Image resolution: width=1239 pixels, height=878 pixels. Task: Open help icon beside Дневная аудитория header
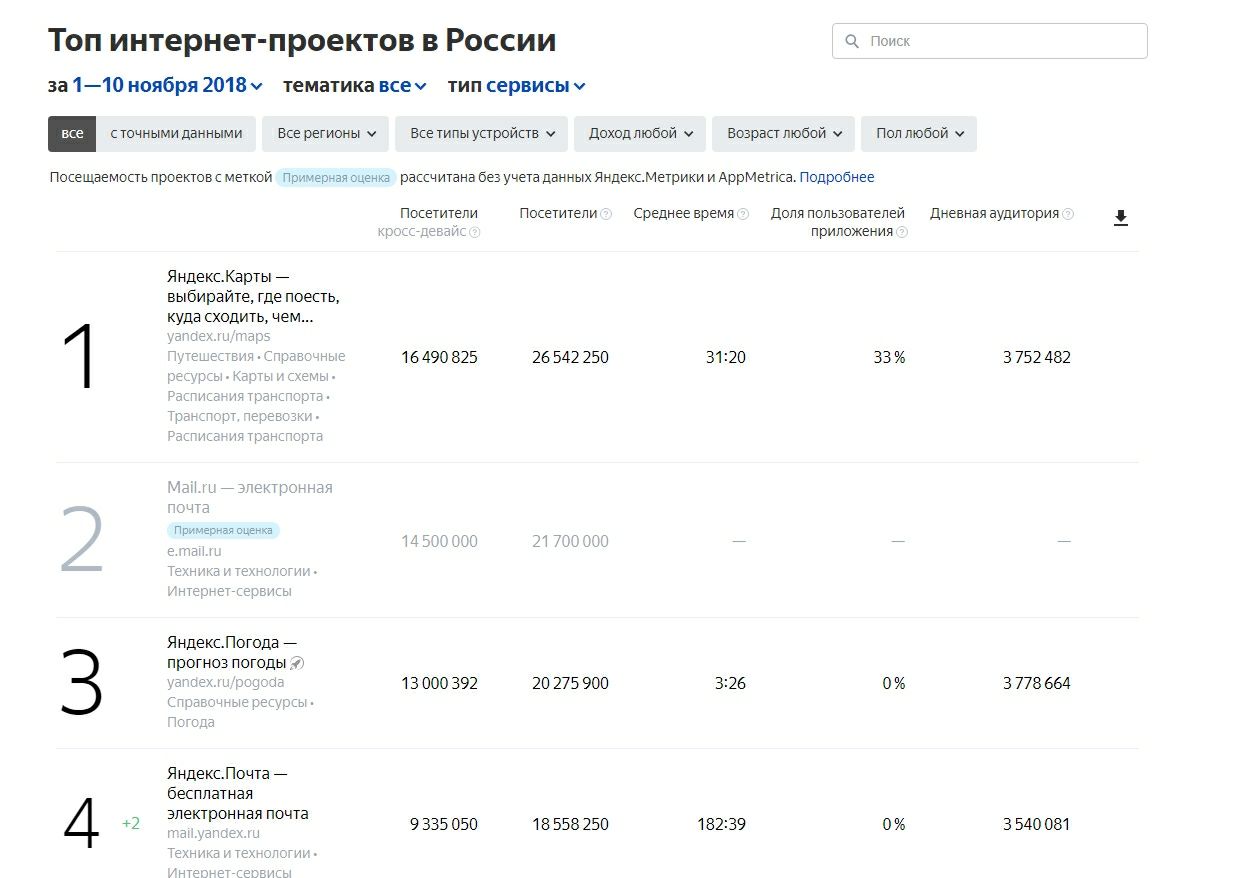1068,214
